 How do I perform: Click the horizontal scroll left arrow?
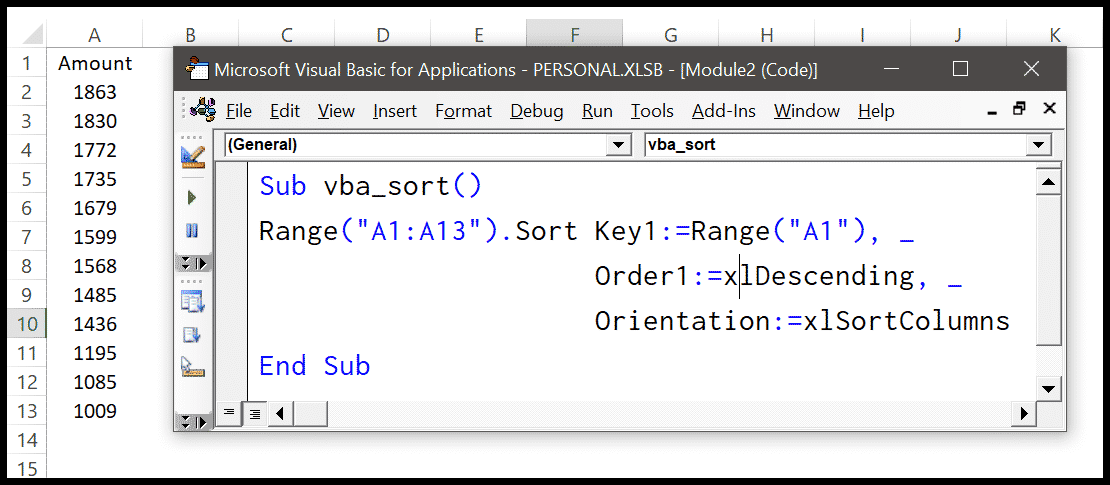click(x=279, y=413)
